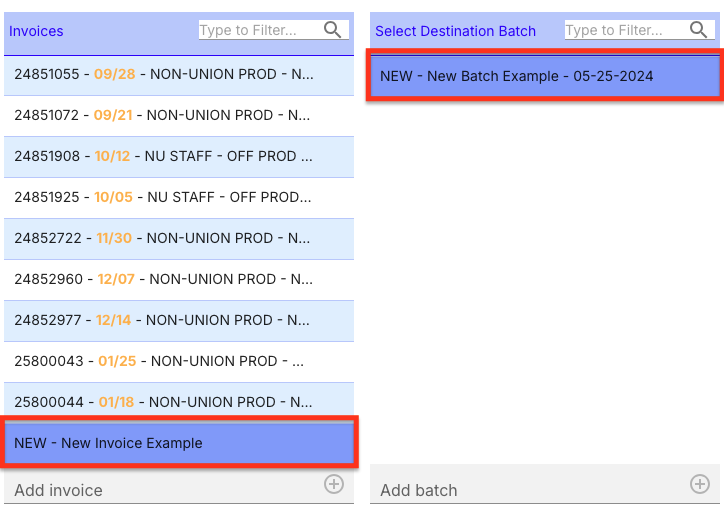Select invoice 25800044 dated 01/18

click(x=179, y=401)
